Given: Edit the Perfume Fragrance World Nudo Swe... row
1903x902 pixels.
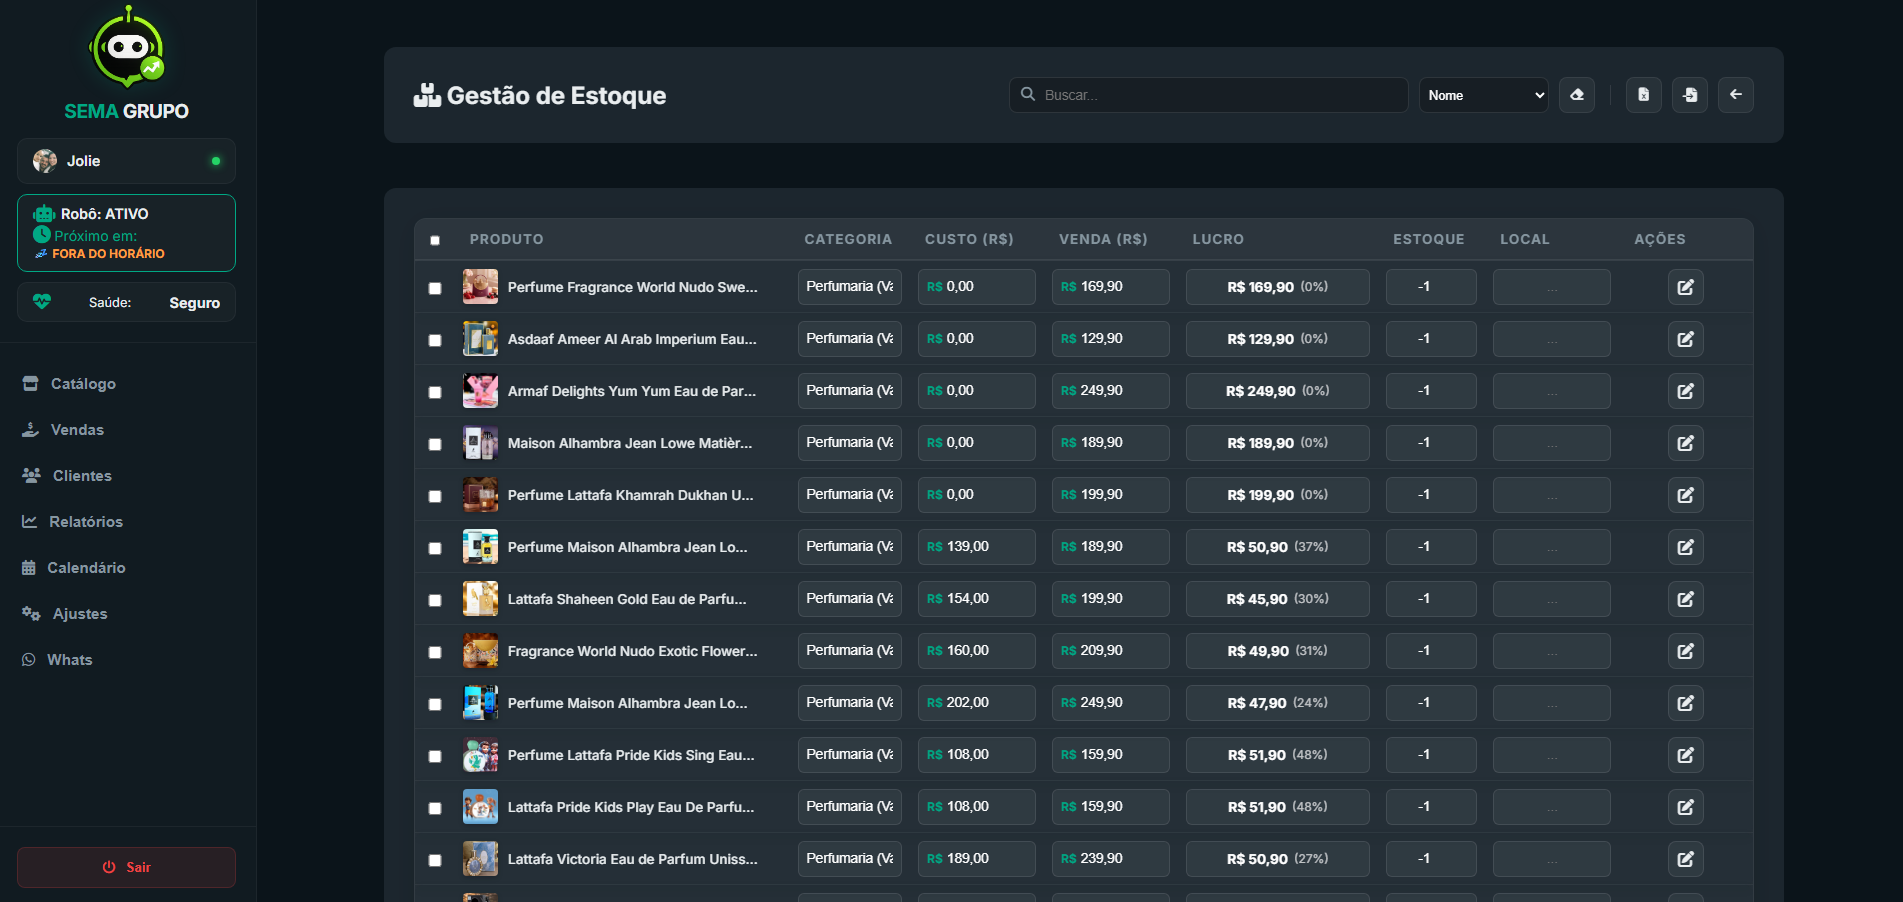Looking at the screenshot, I should click(1686, 287).
